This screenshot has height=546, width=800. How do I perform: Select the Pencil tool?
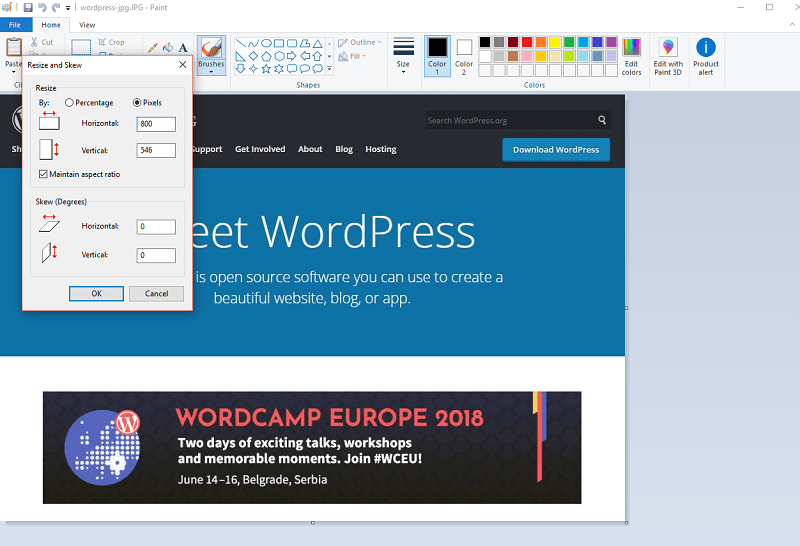pos(153,48)
